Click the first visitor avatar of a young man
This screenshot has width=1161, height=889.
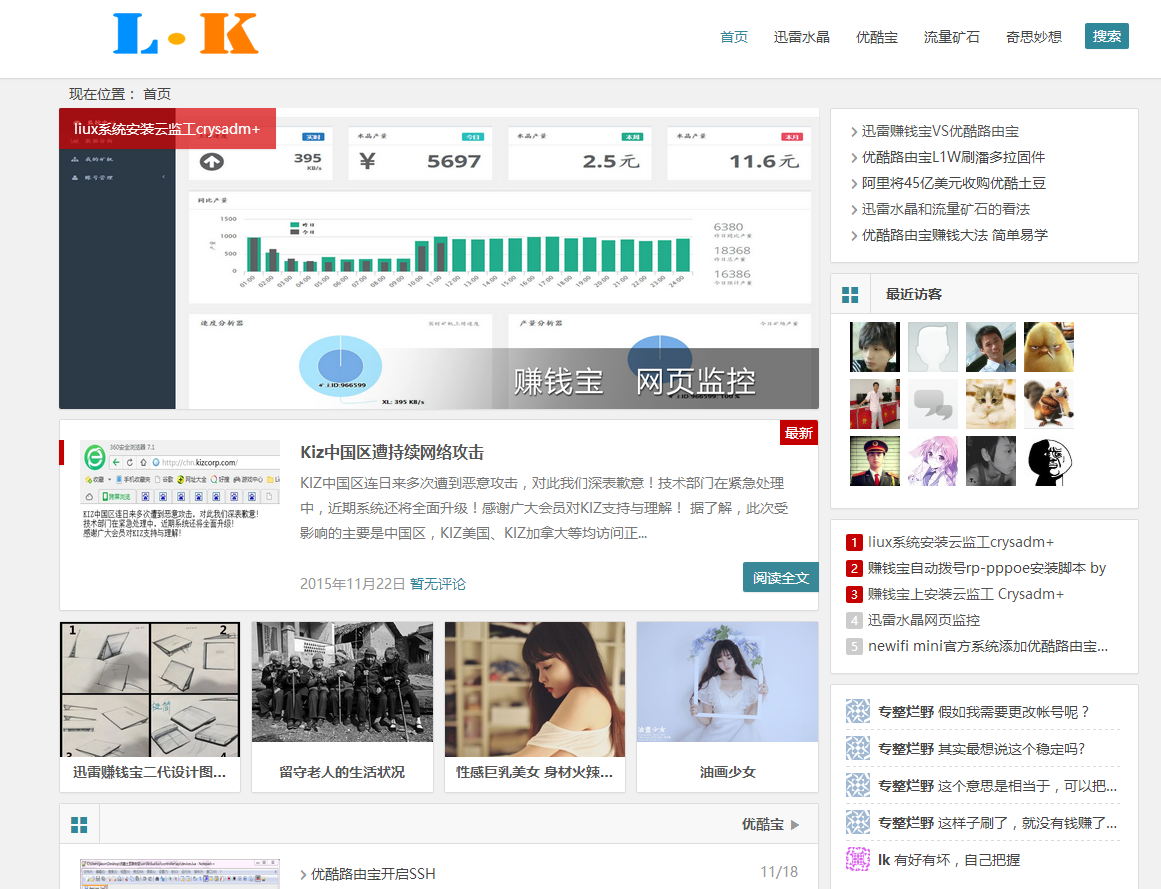click(874, 346)
